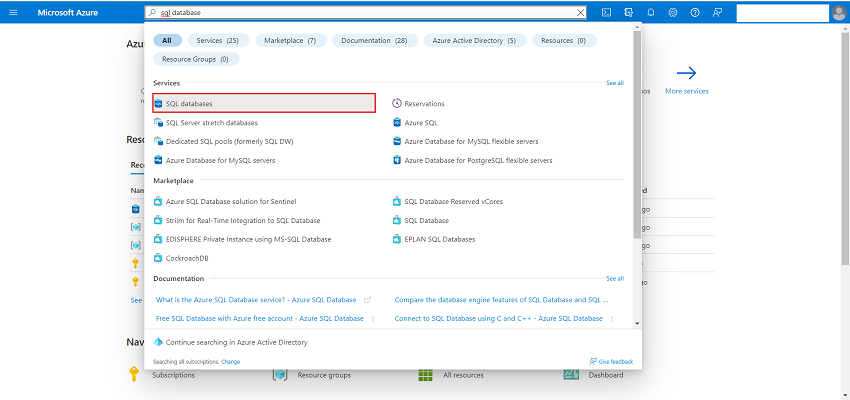Open portal settings gear
This screenshot has width=850, height=400.
673,12
